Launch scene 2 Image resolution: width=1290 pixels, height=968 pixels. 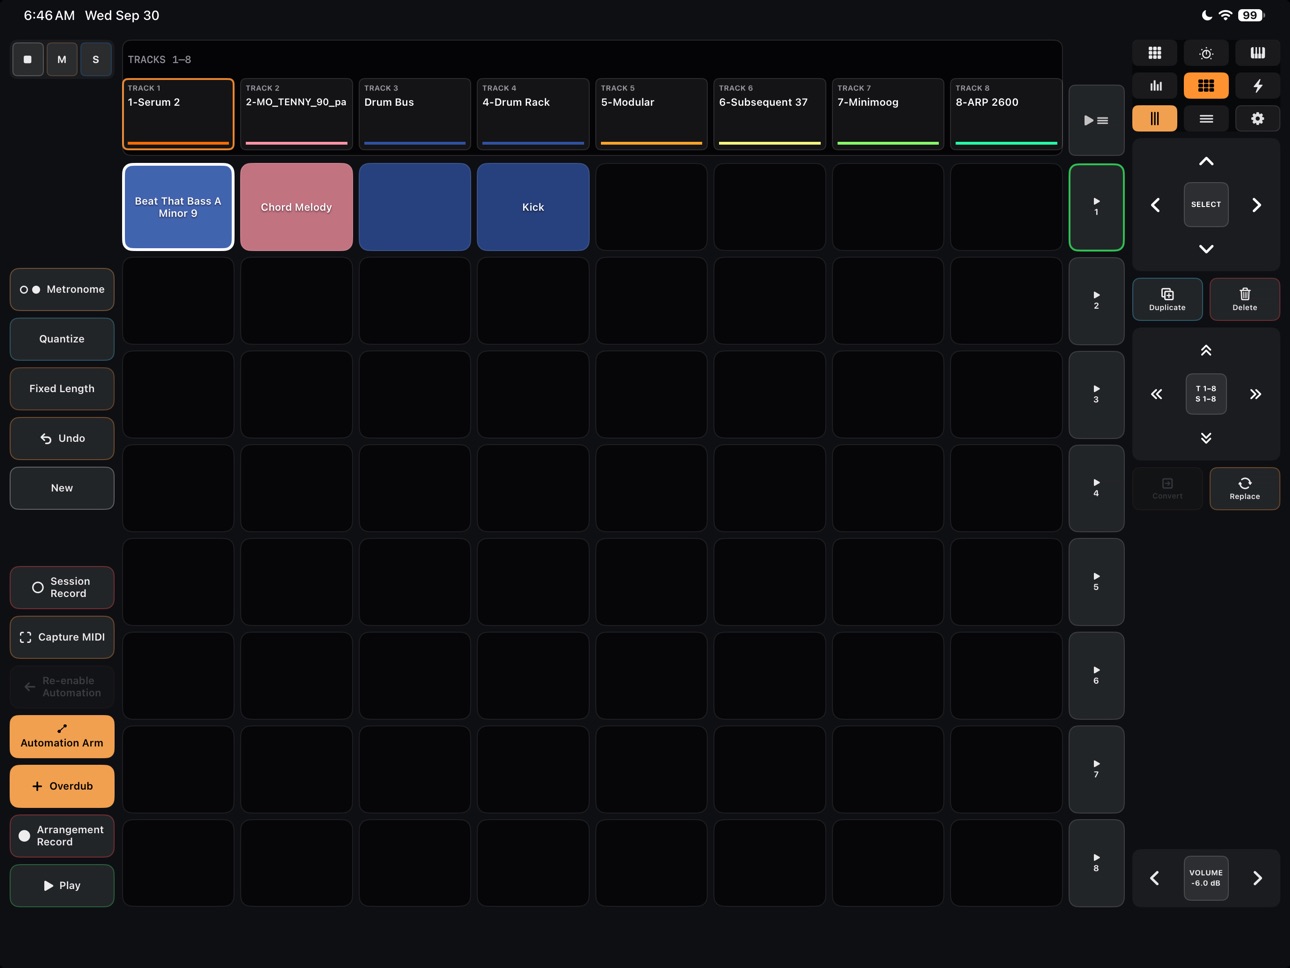(x=1096, y=301)
